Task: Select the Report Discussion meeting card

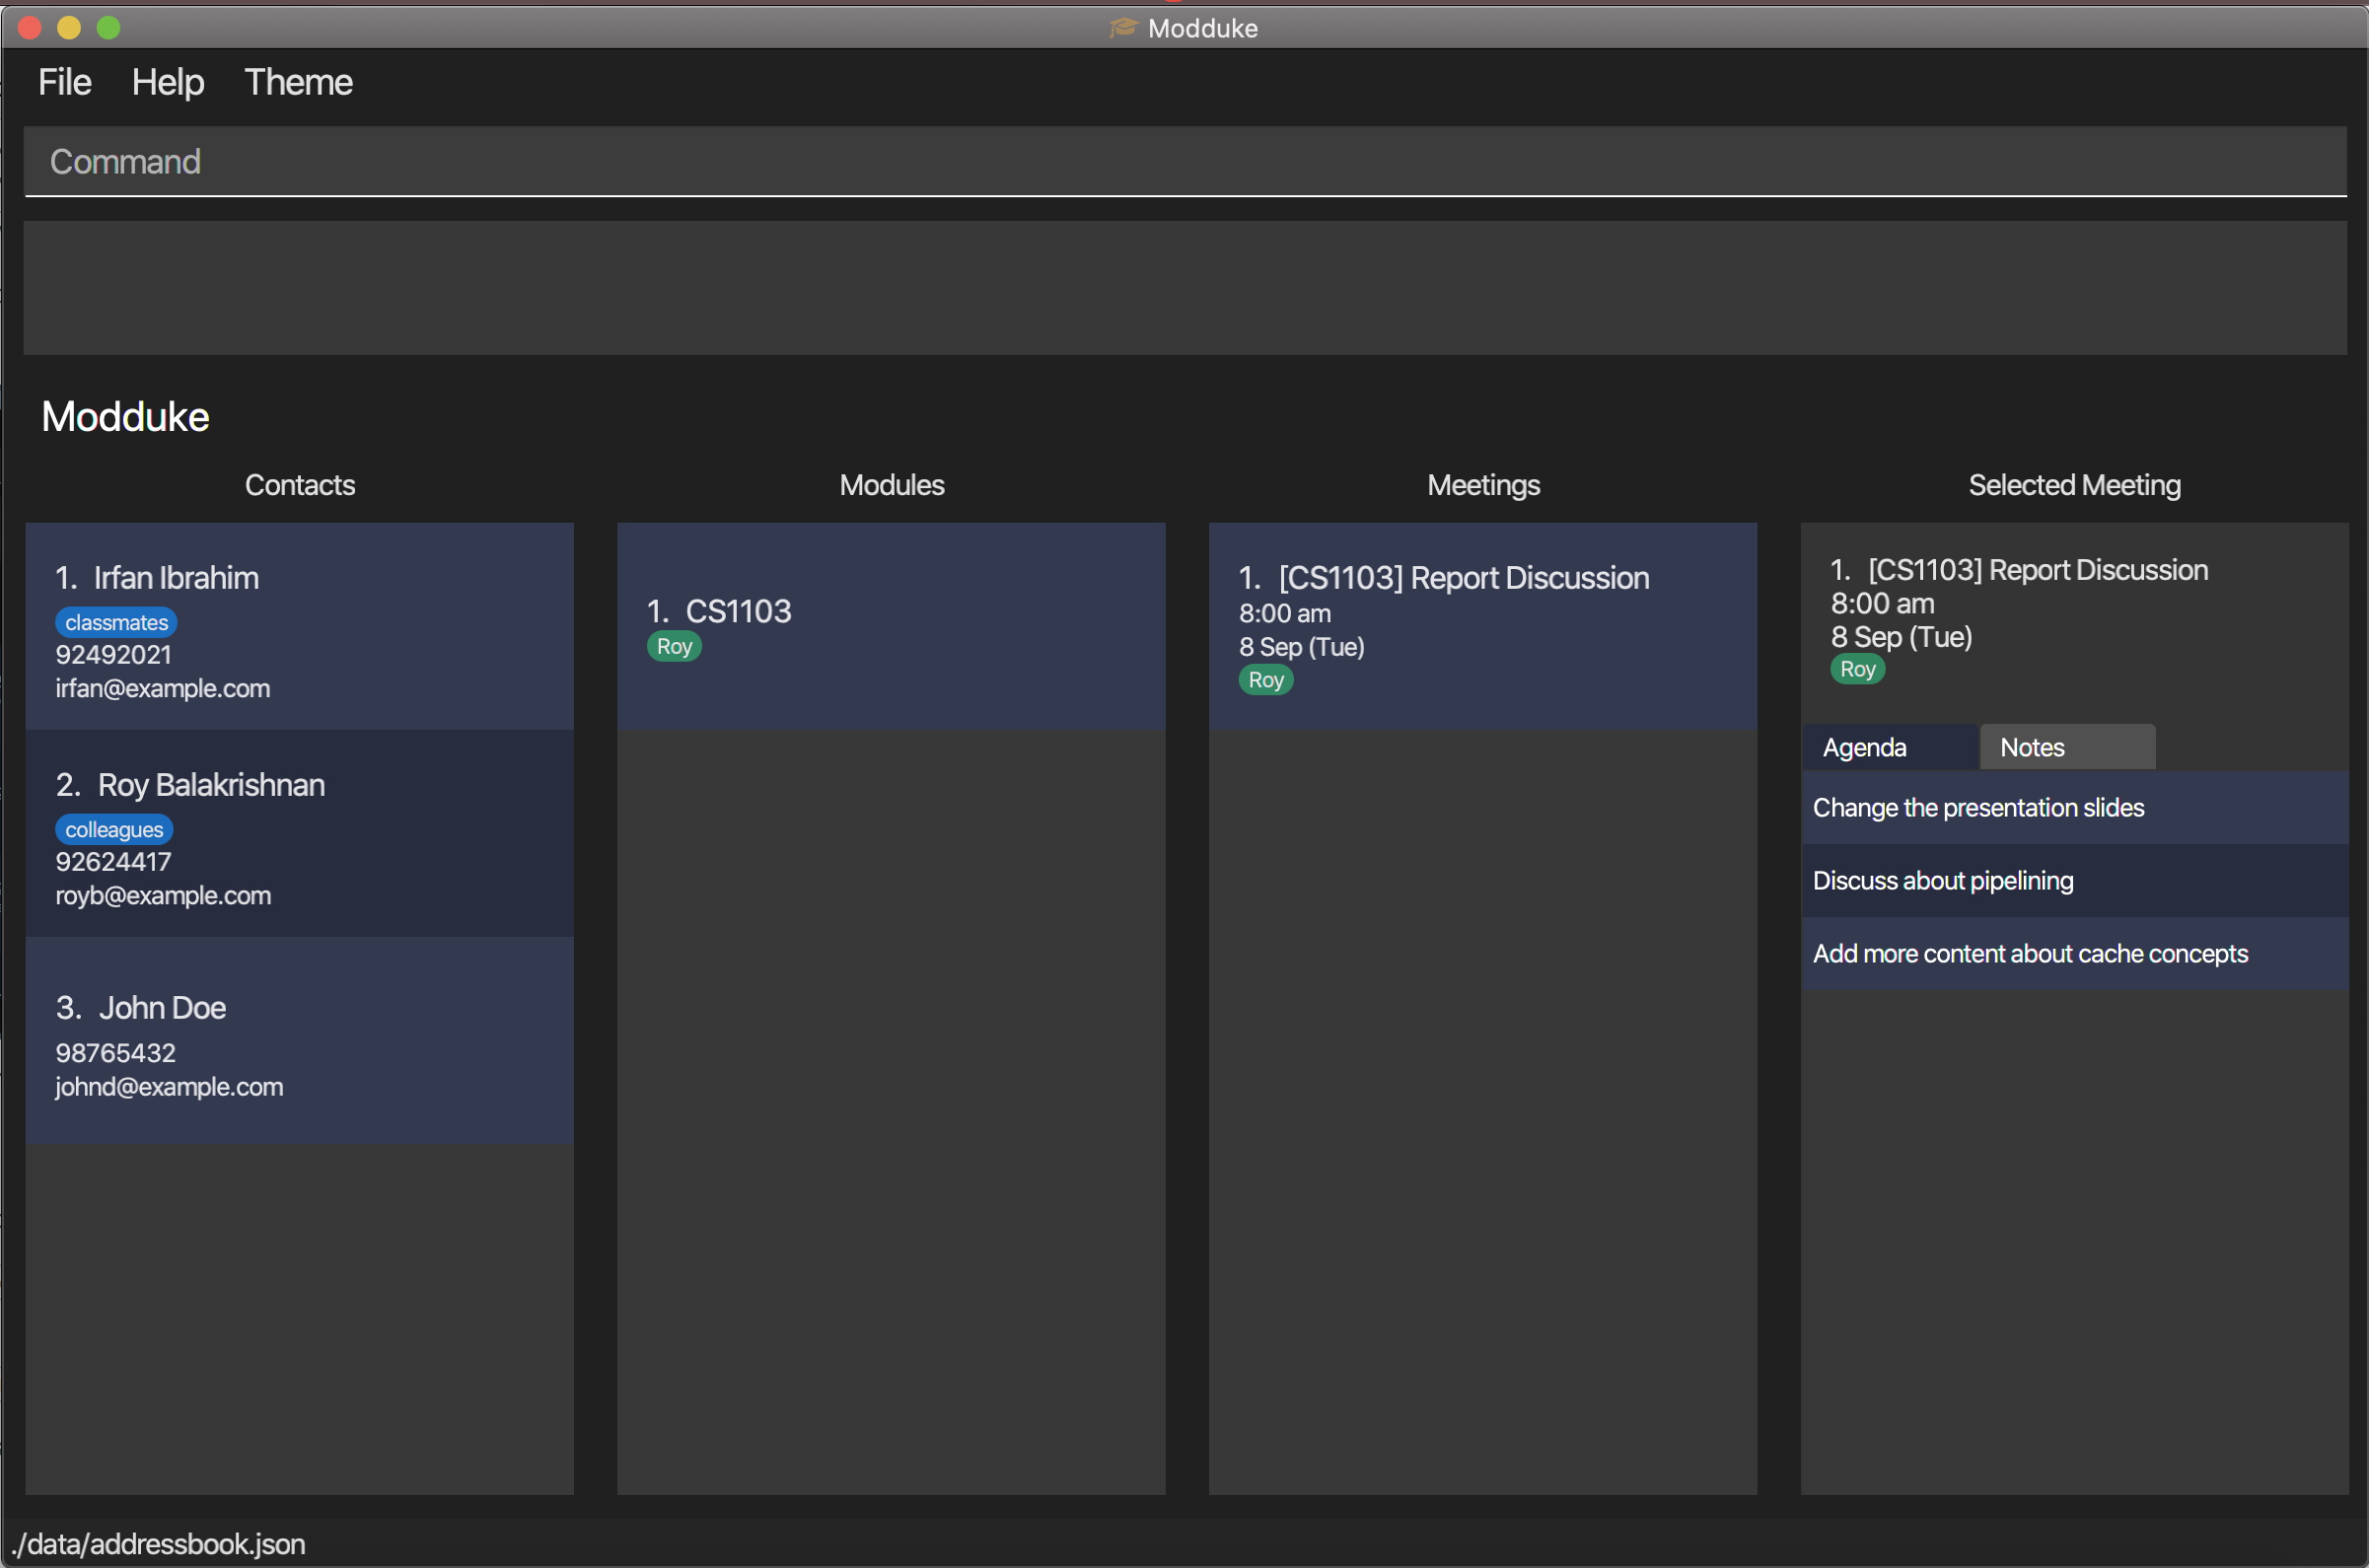Action: coord(1482,627)
